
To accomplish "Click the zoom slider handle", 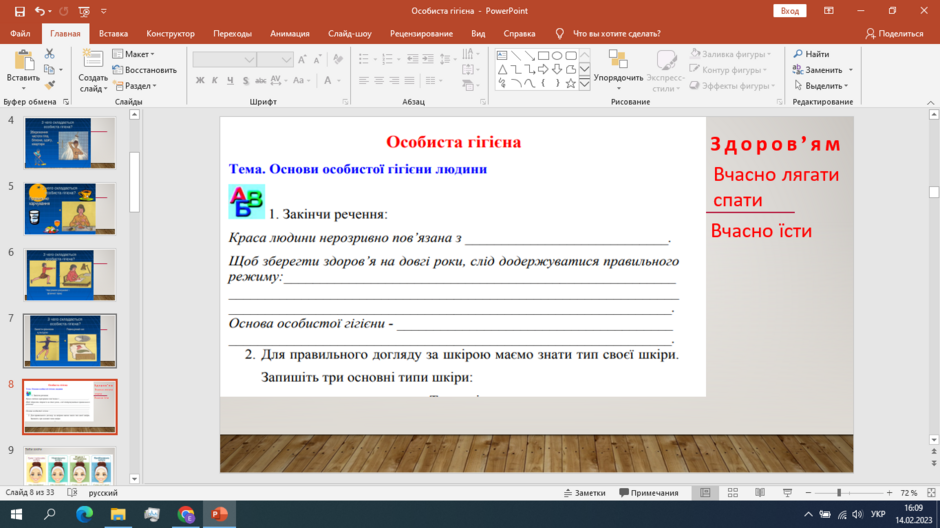I will (x=839, y=493).
